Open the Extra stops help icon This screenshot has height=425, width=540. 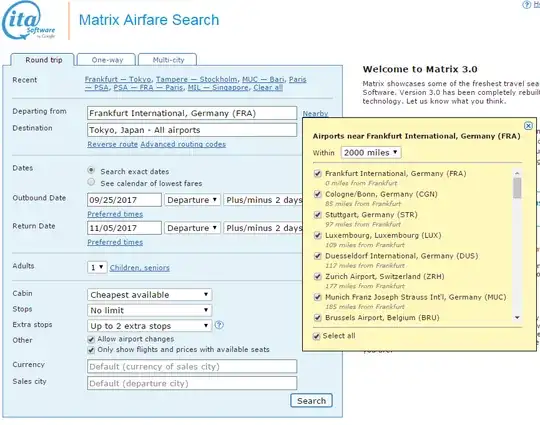(x=219, y=325)
